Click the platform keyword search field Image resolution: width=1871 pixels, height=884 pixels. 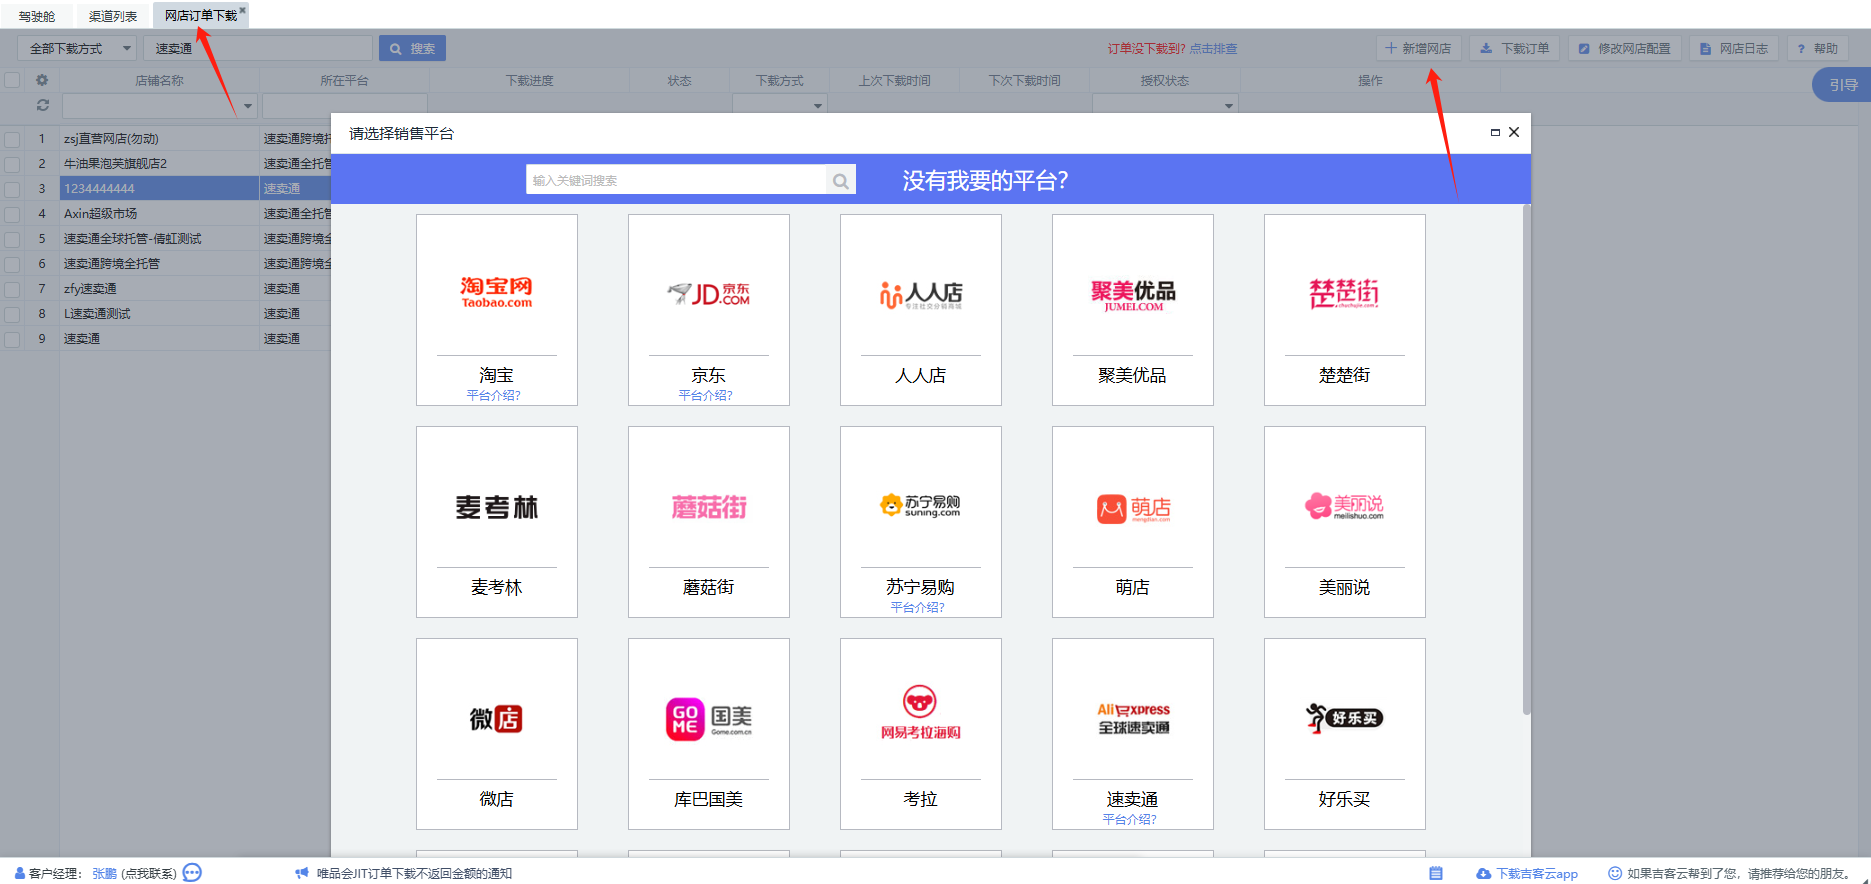677,180
